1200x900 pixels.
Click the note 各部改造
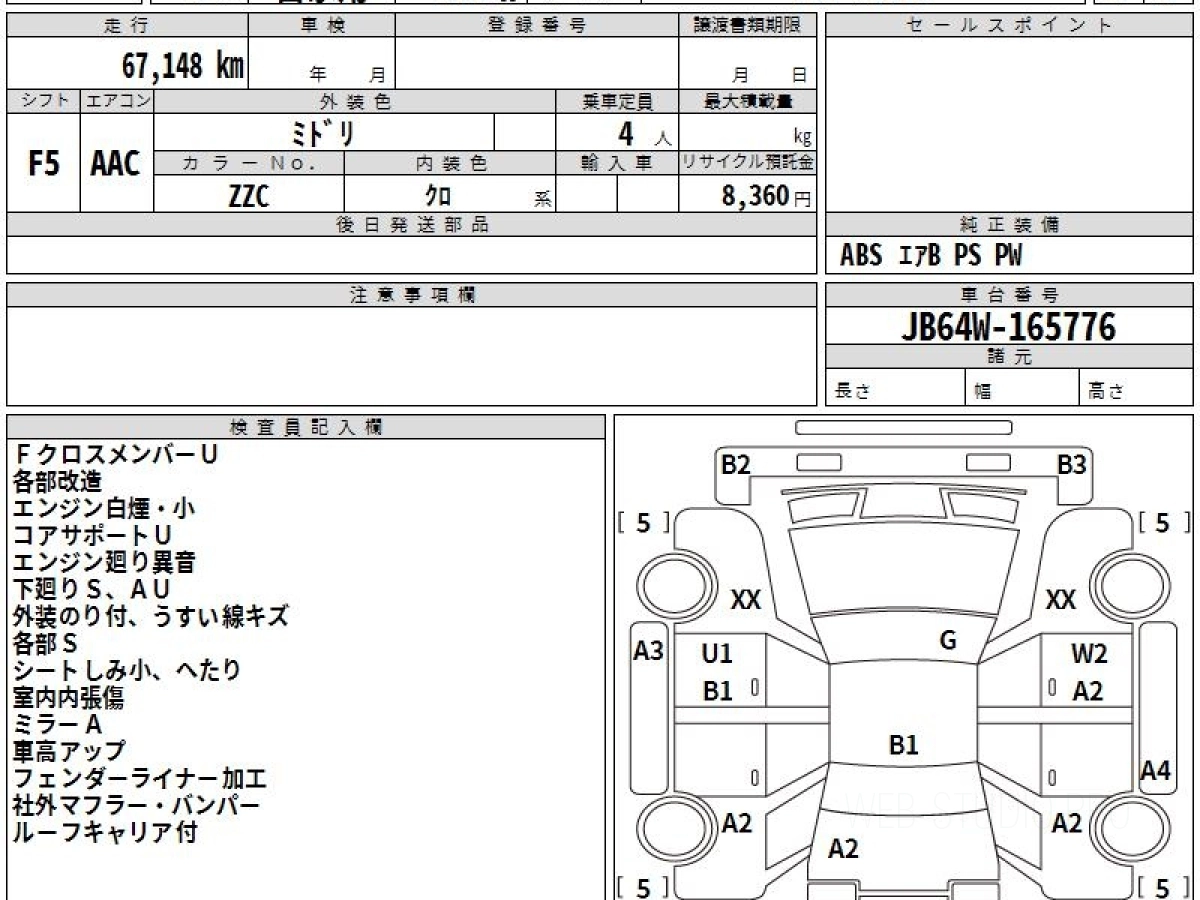[57, 481]
